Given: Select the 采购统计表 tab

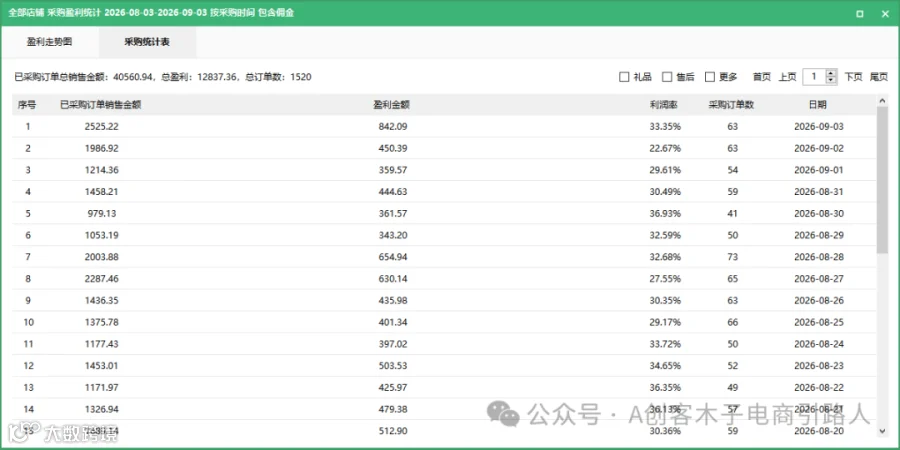Looking at the screenshot, I should click(147, 42).
